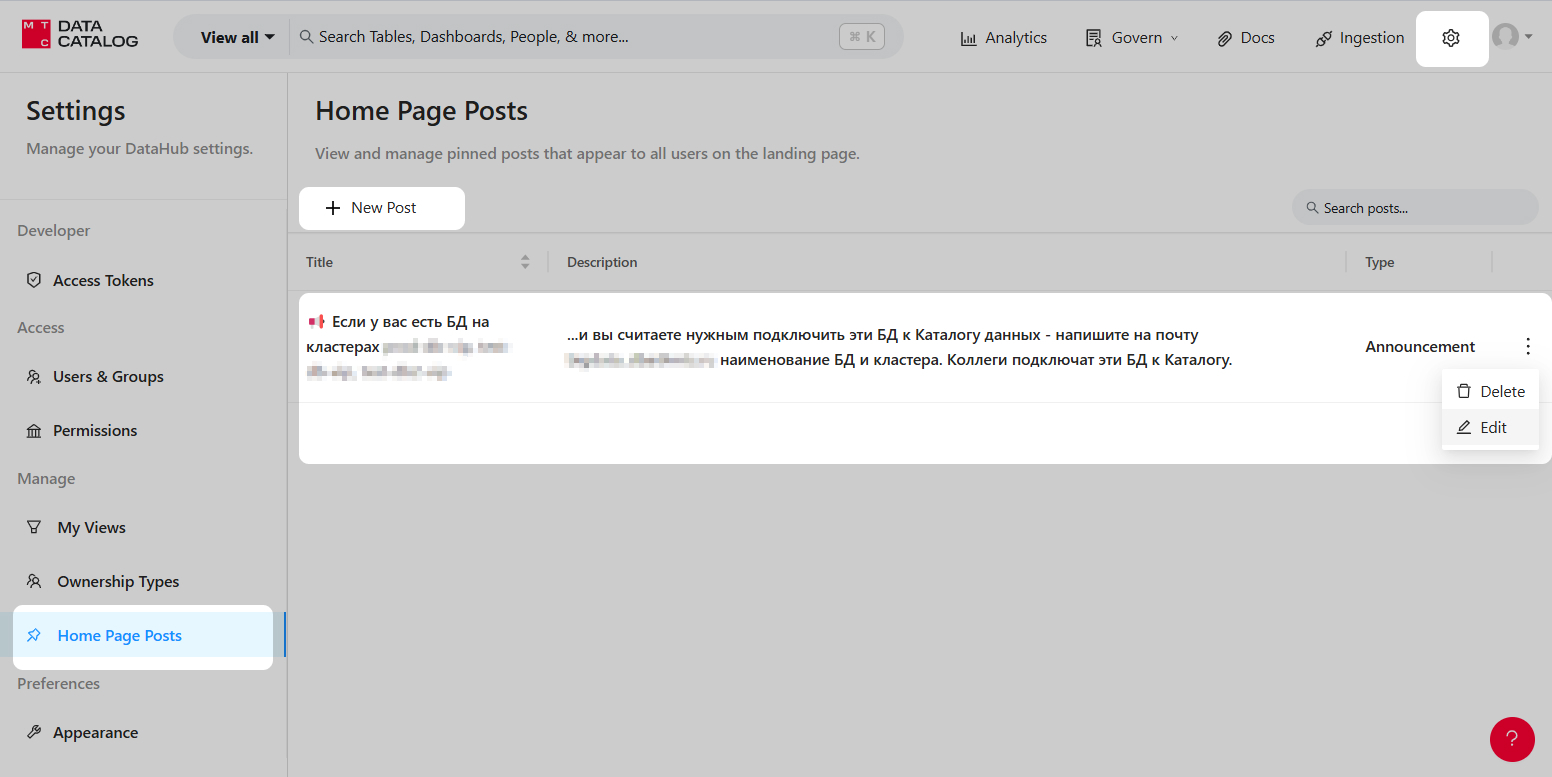
Task: Open the profile dropdown arrow next to avatar
Action: (1528, 37)
